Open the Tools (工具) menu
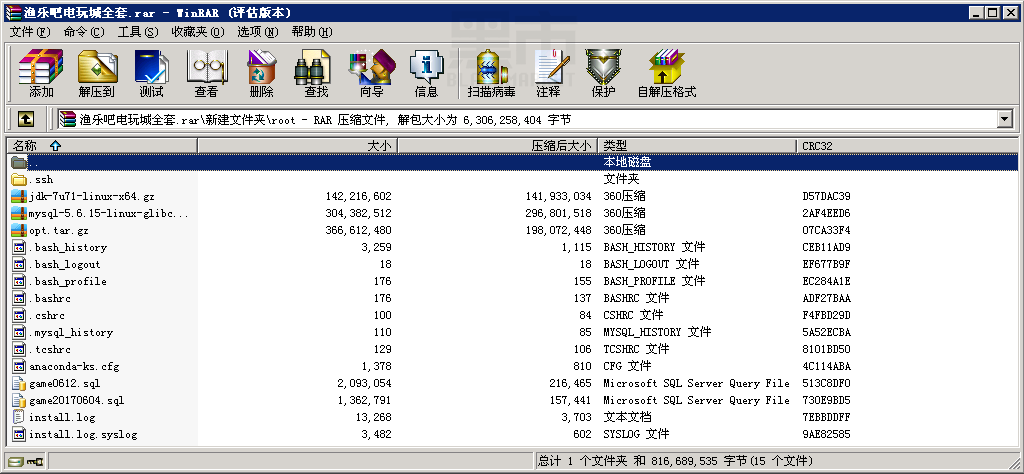The width and height of the screenshot is (1024, 474). [x=138, y=31]
